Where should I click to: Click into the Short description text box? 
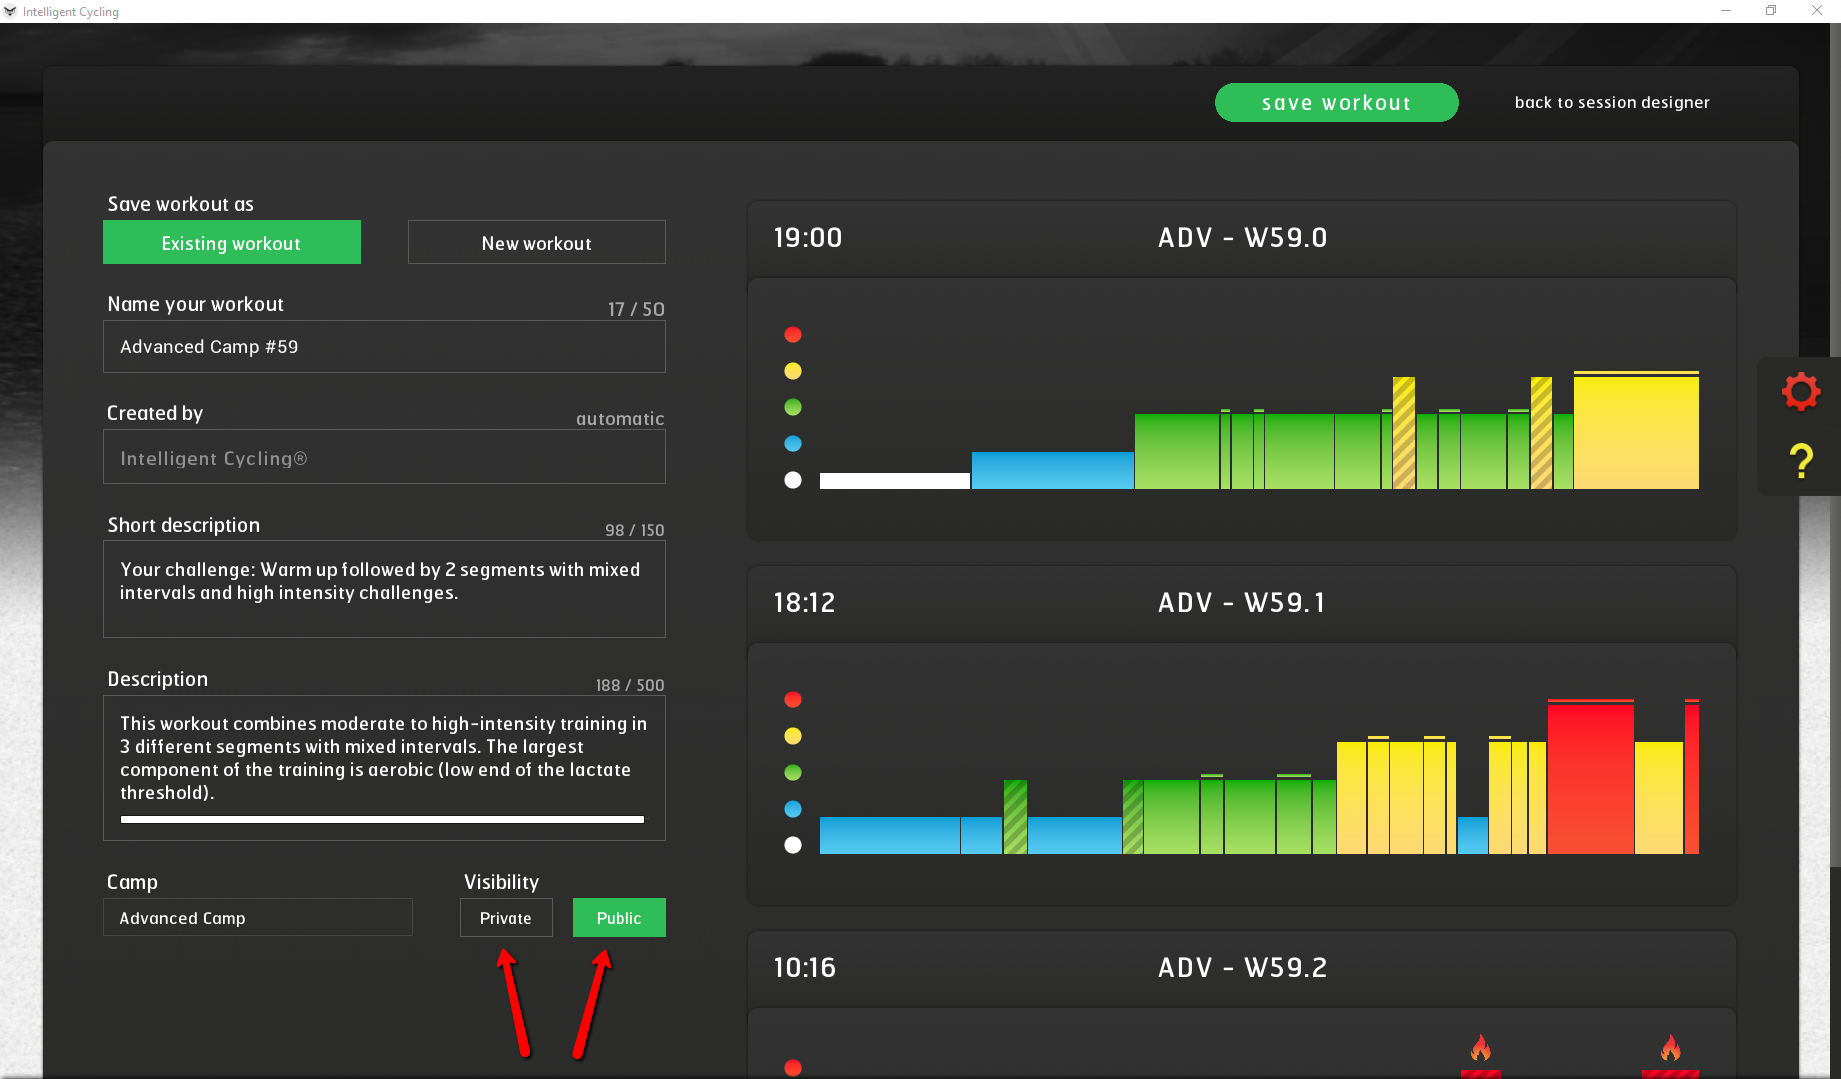coord(384,590)
